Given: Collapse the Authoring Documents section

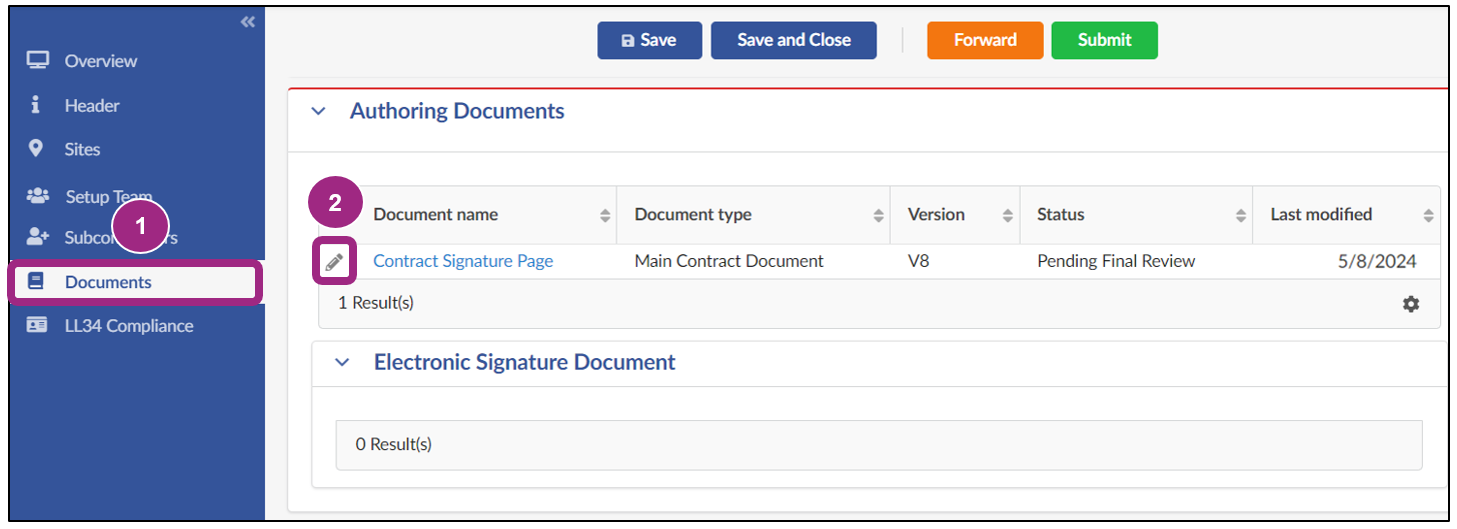Looking at the screenshot, I should tap(319, 112).
